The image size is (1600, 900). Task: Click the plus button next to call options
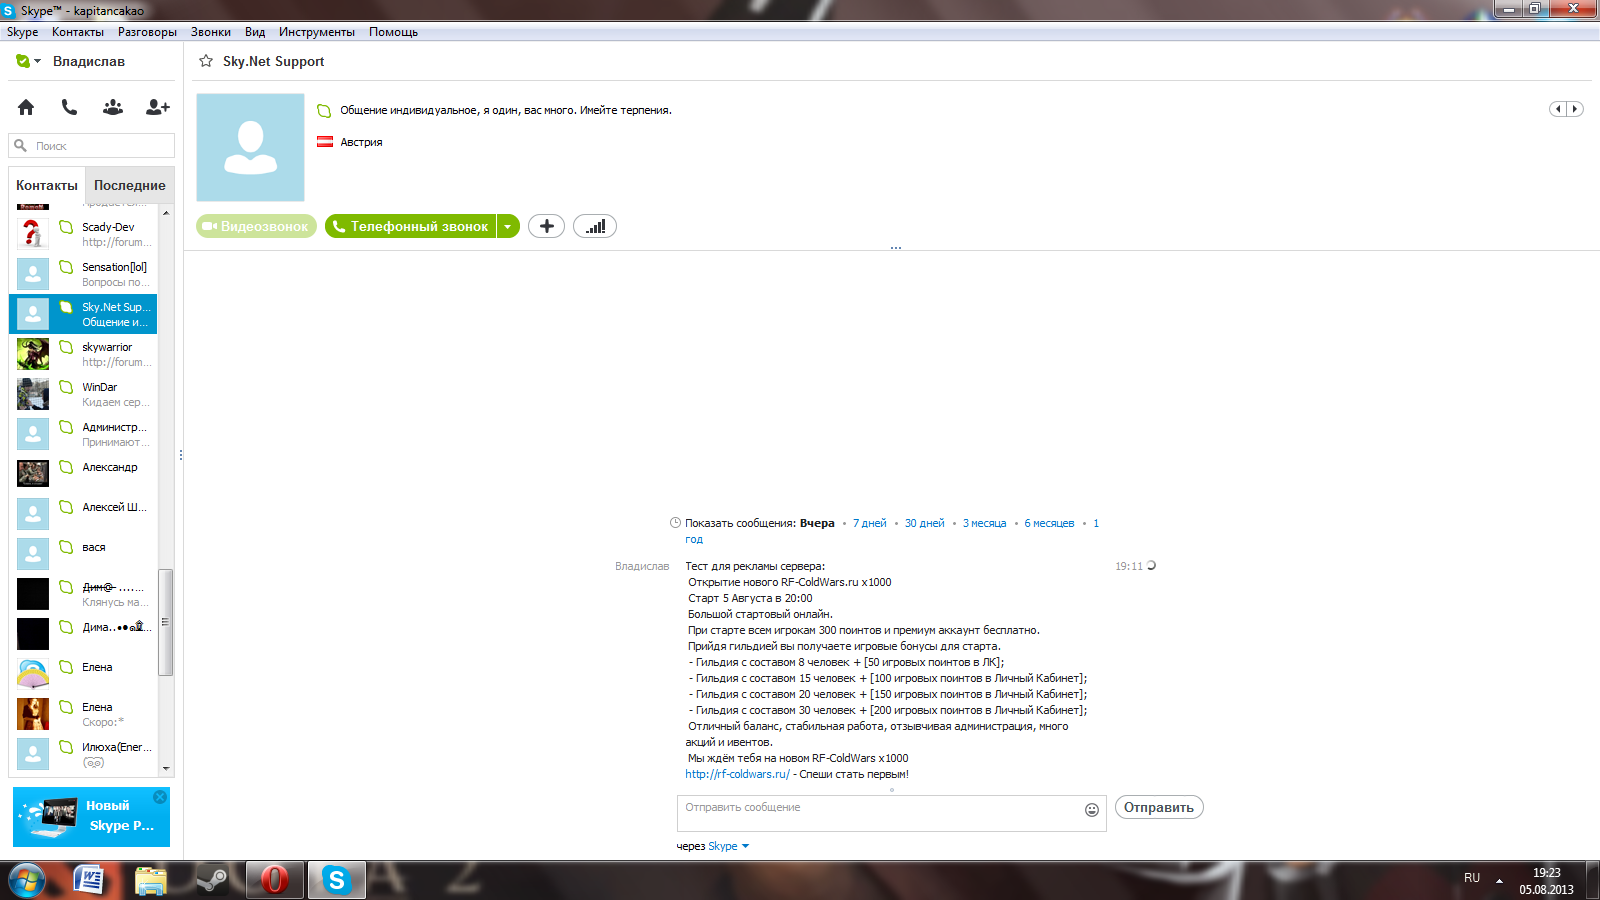(x=546, y=226)
